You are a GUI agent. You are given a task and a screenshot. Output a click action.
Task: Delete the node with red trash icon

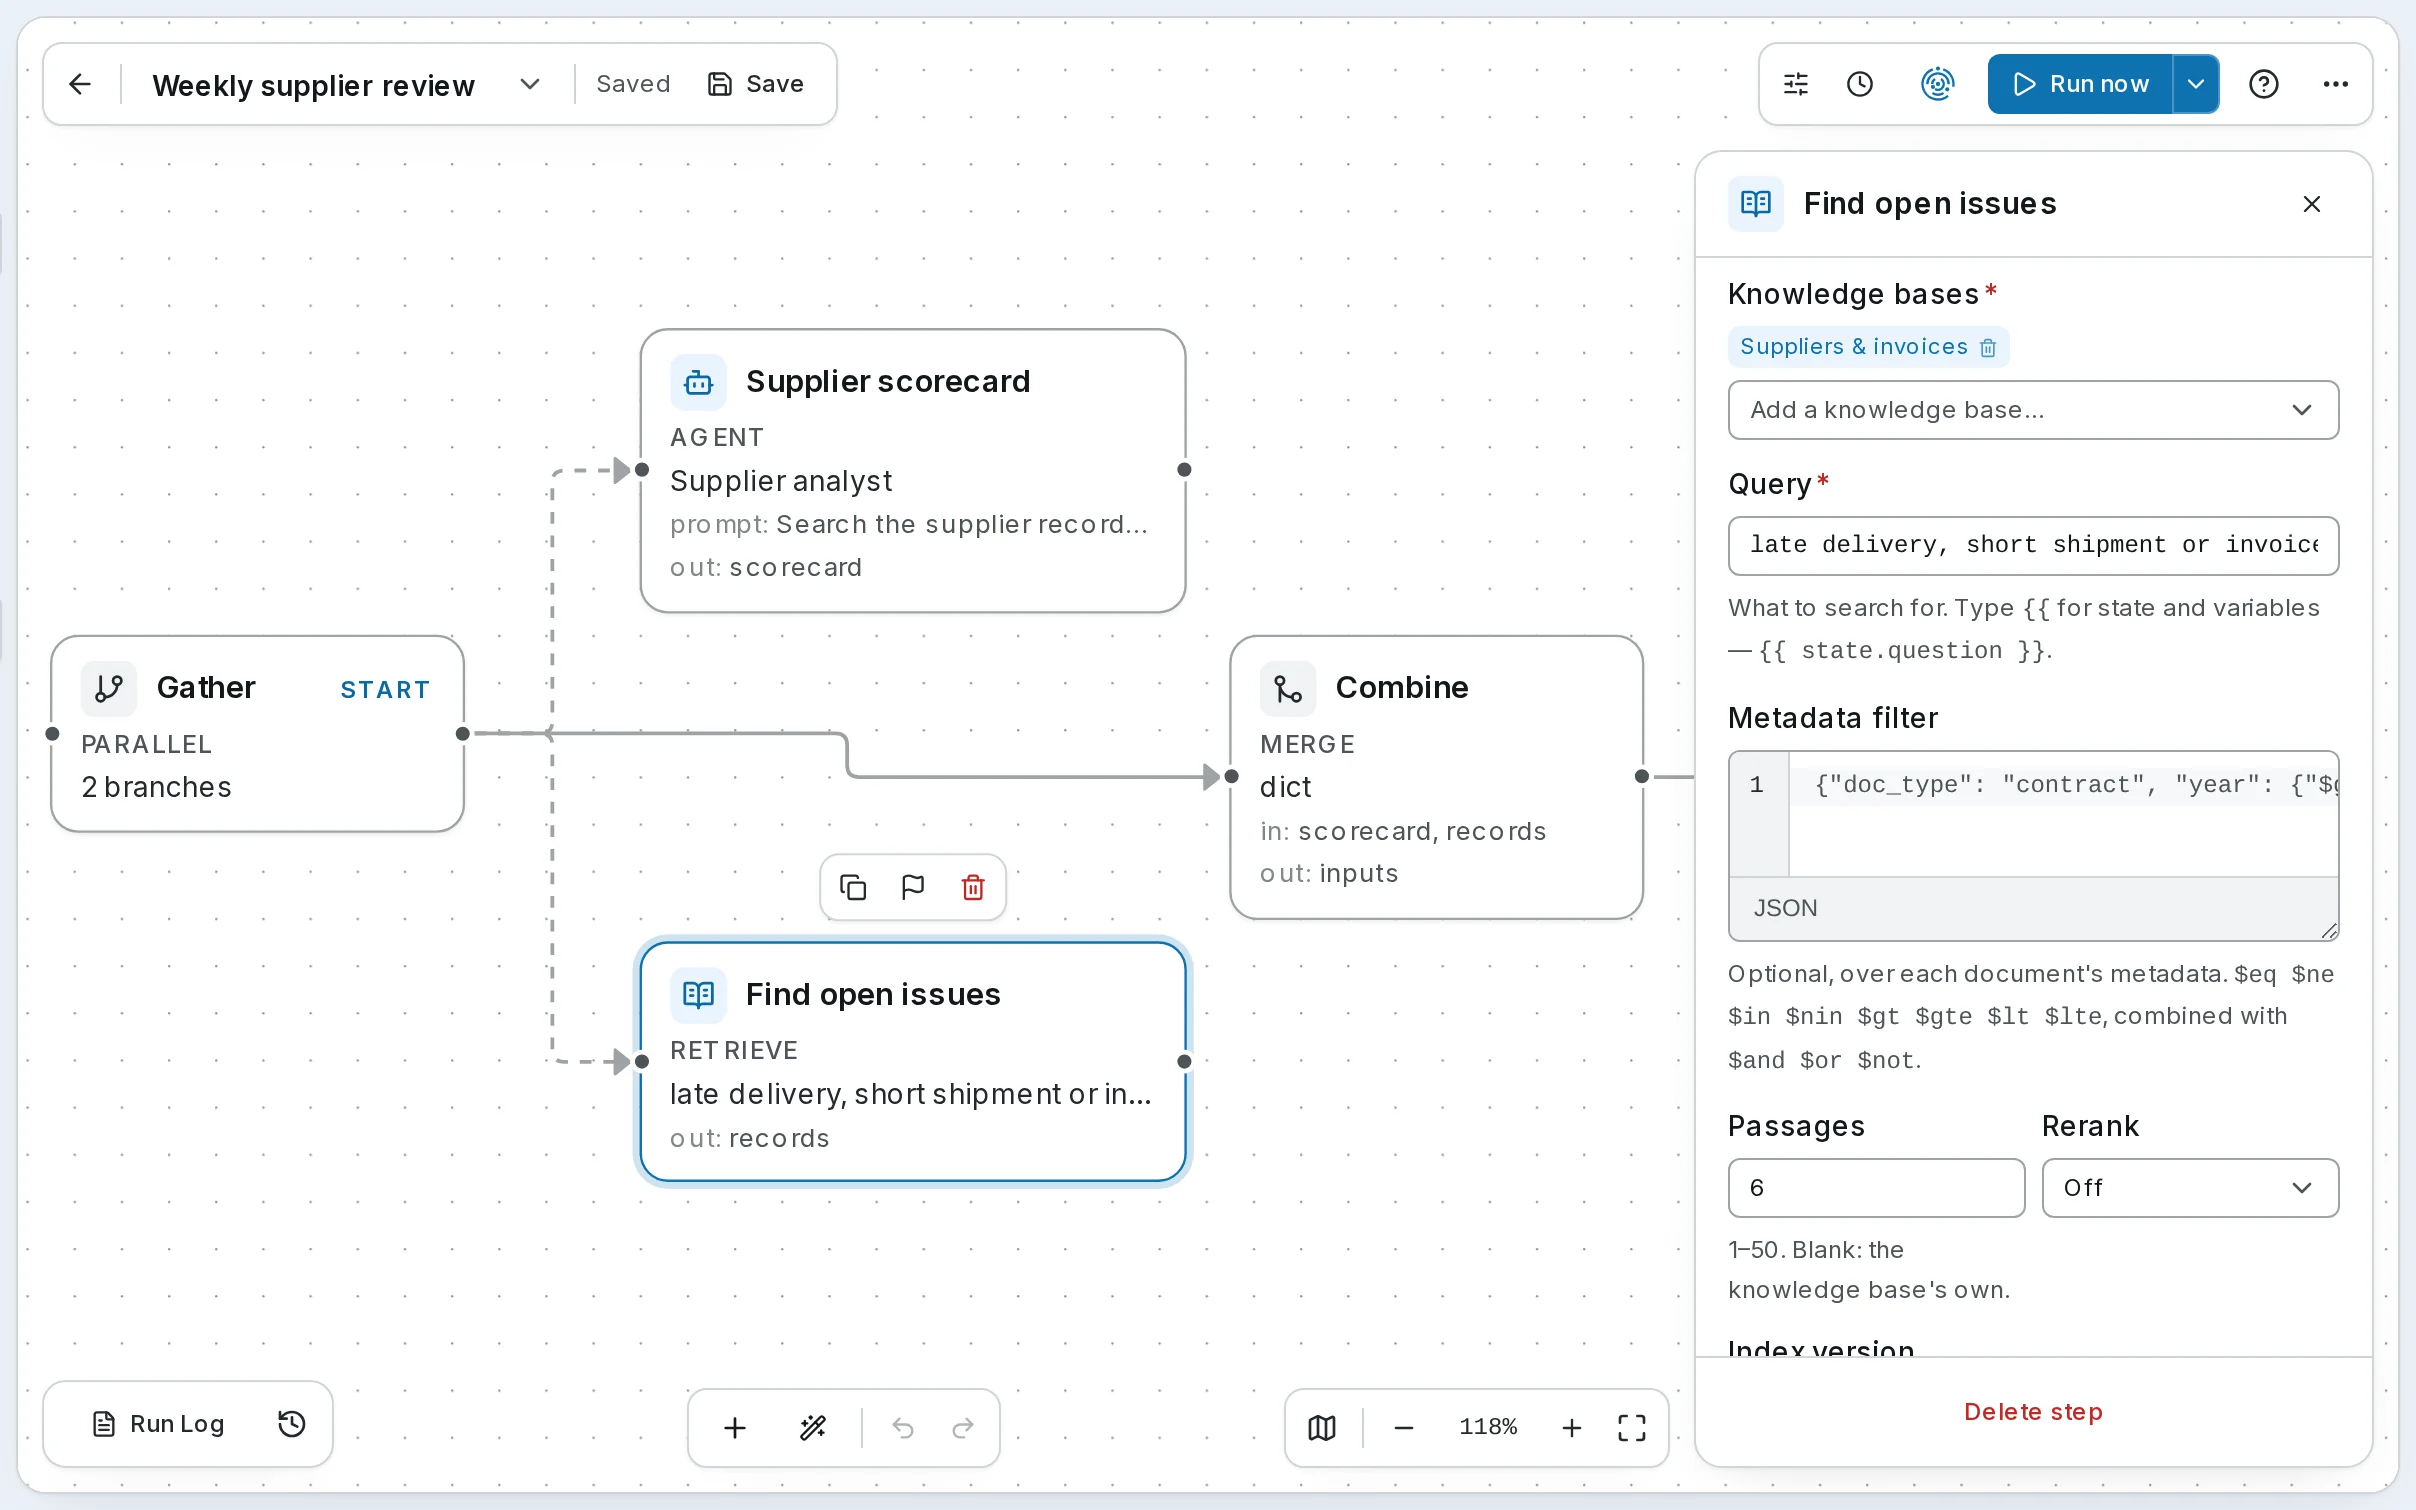[973, 887]
